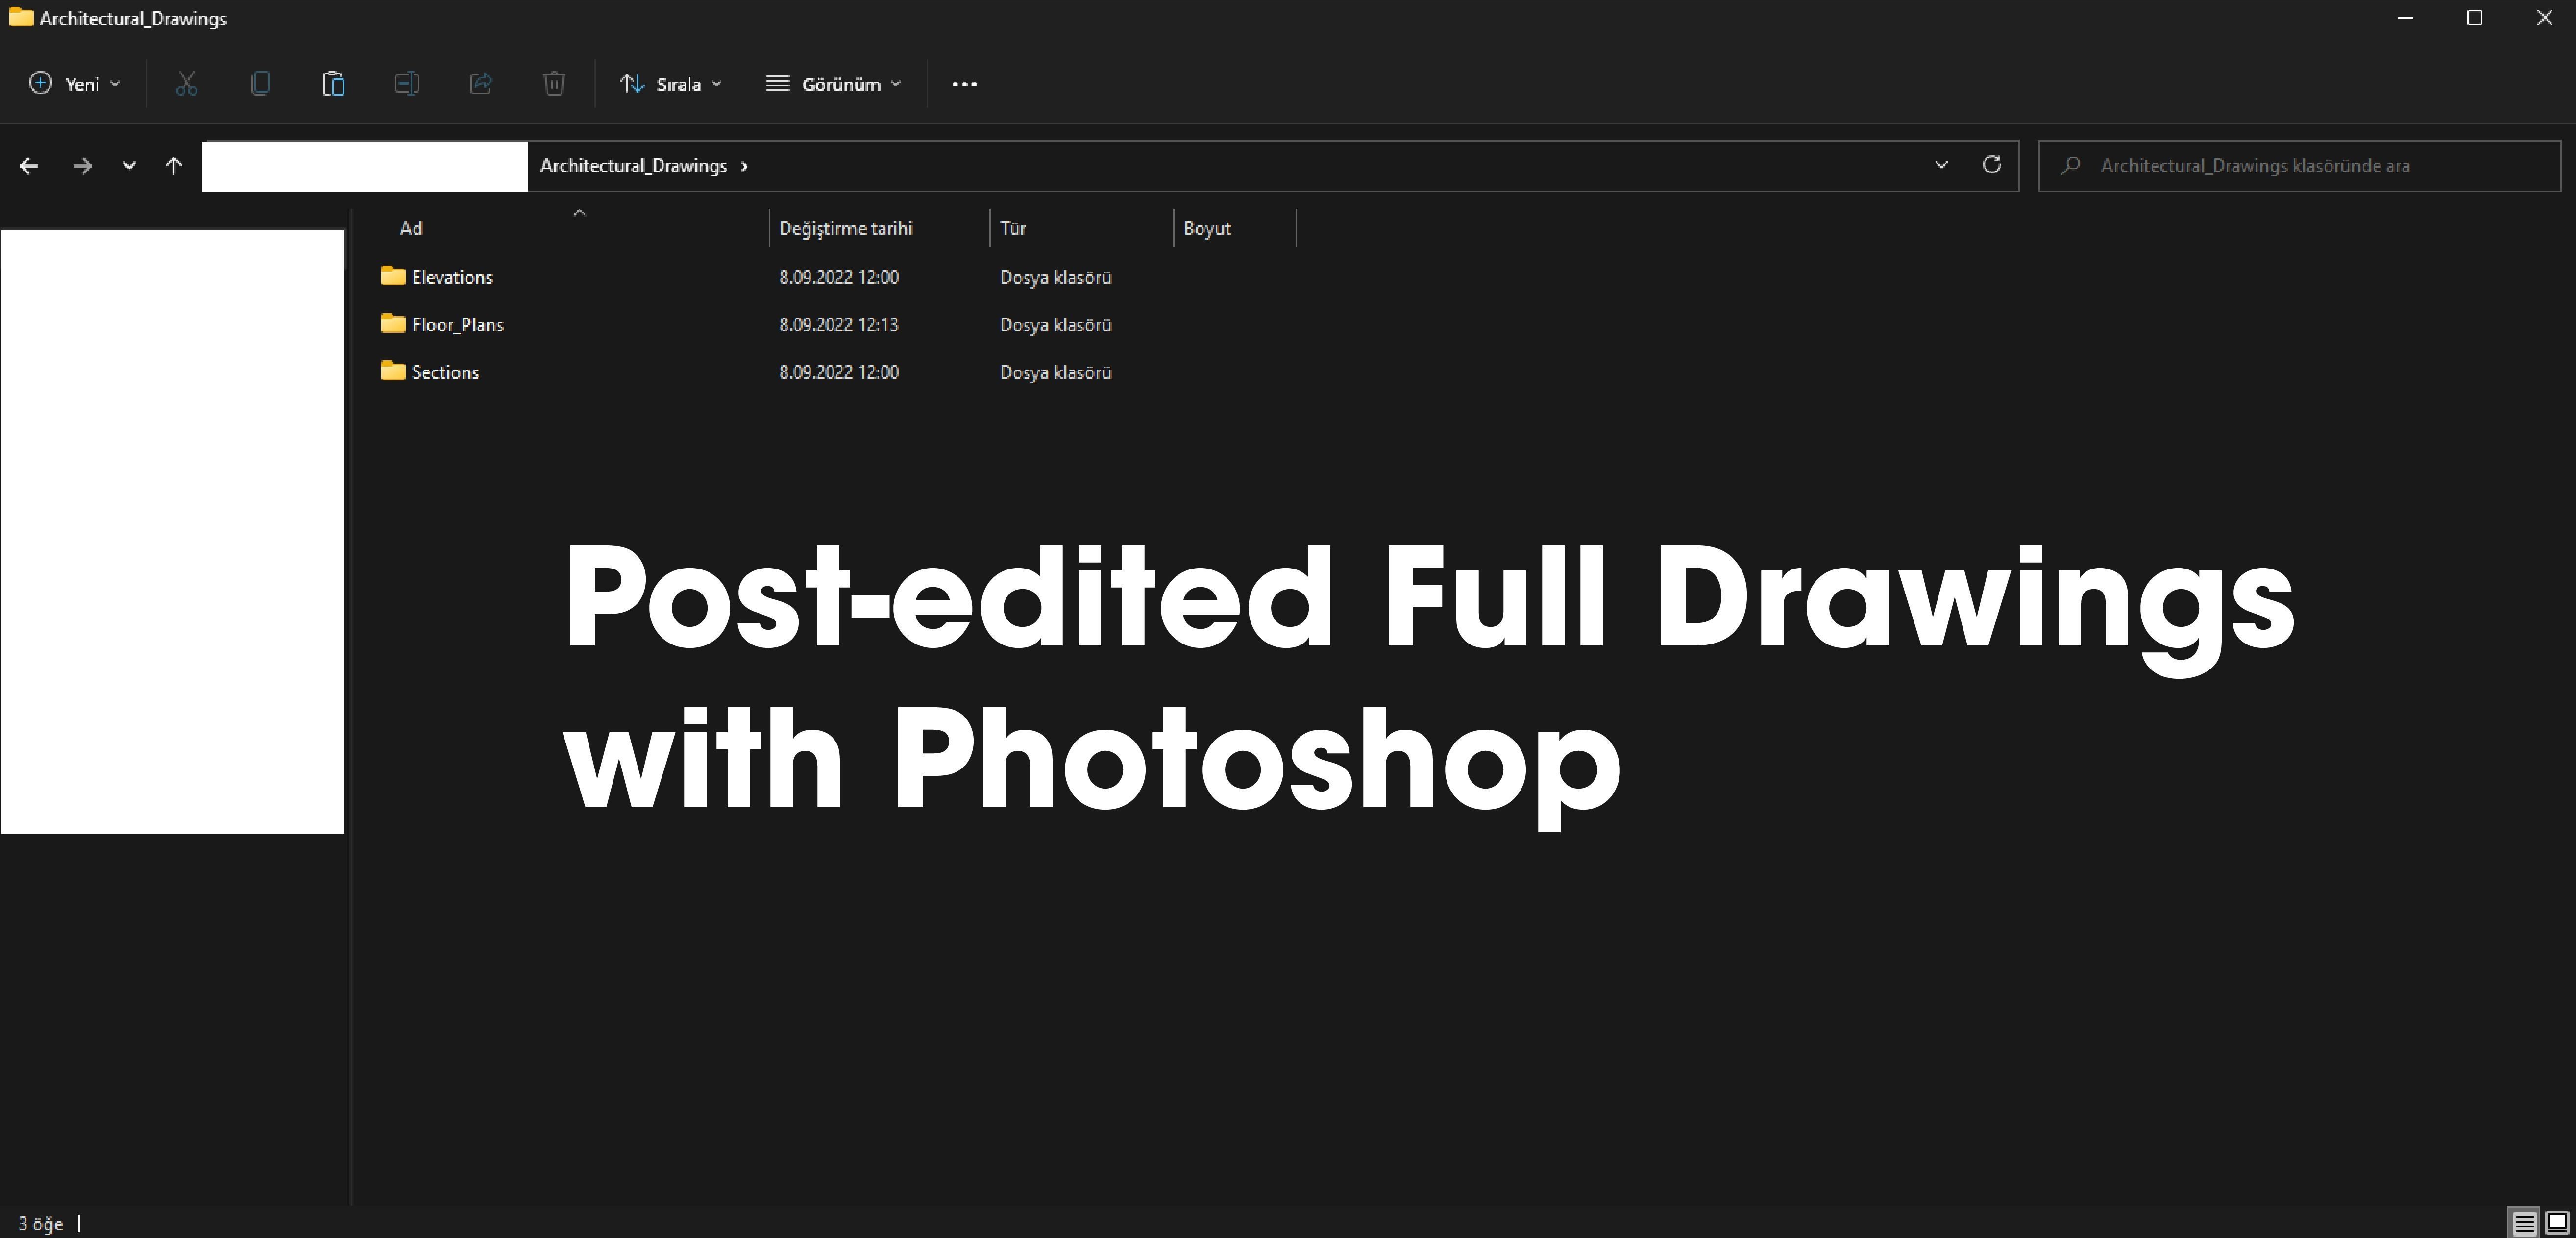Click Architectural_Drawings in the address breadcrumb
This screenshot has height=1238, width=2576.
633,166
